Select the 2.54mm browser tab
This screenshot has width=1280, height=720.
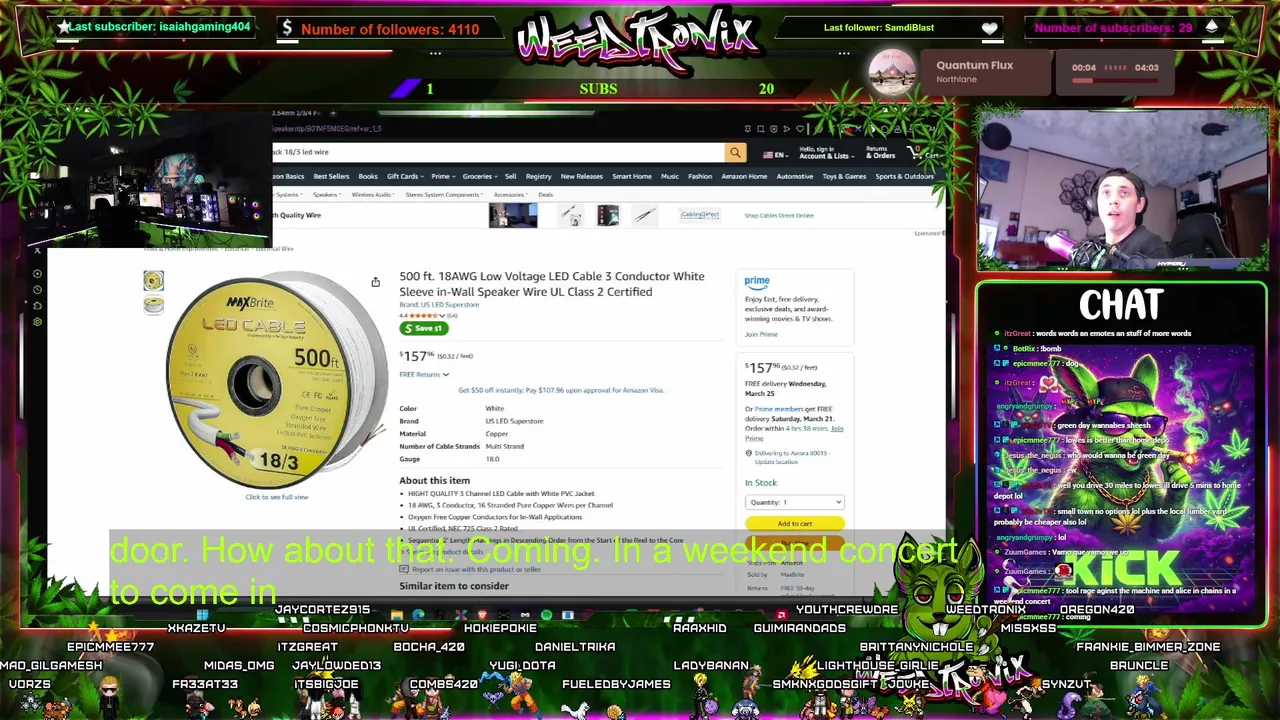[x=297, y=113]
